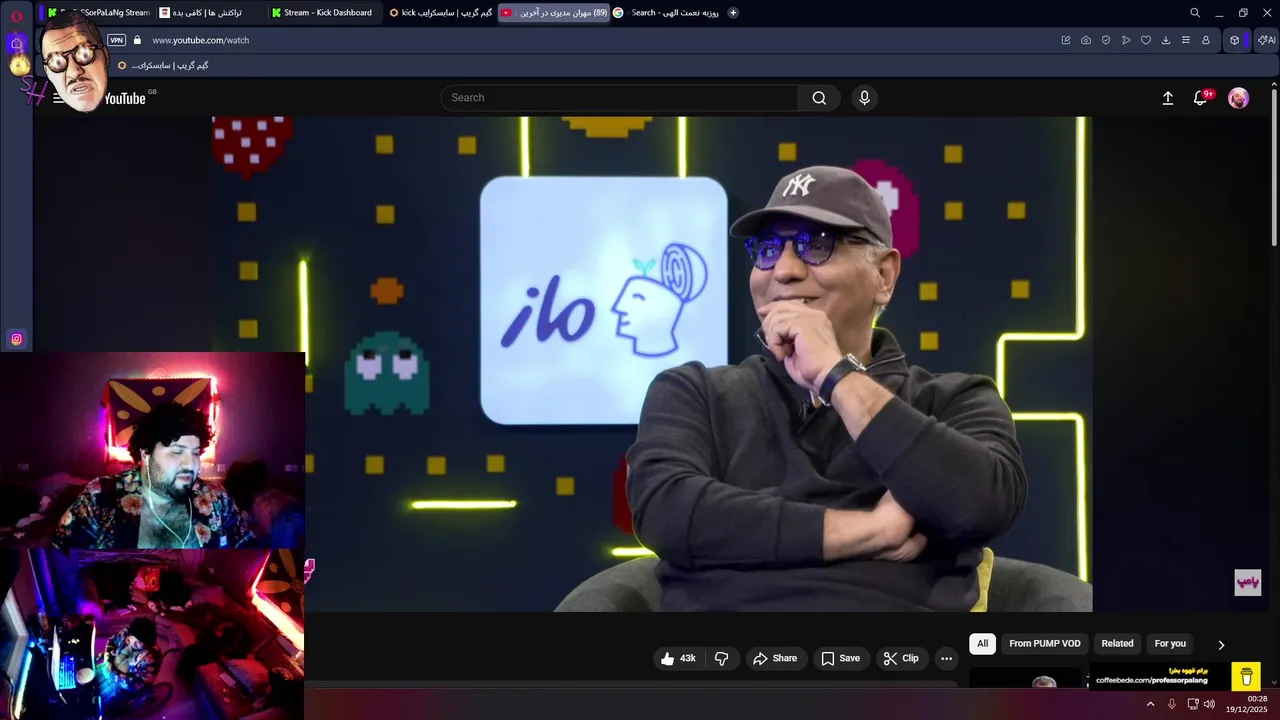The height and width of the screenshot is (720, 1280).
Task: Open a new browser tab
Action: pyautogui.click(x=733, y=13)
